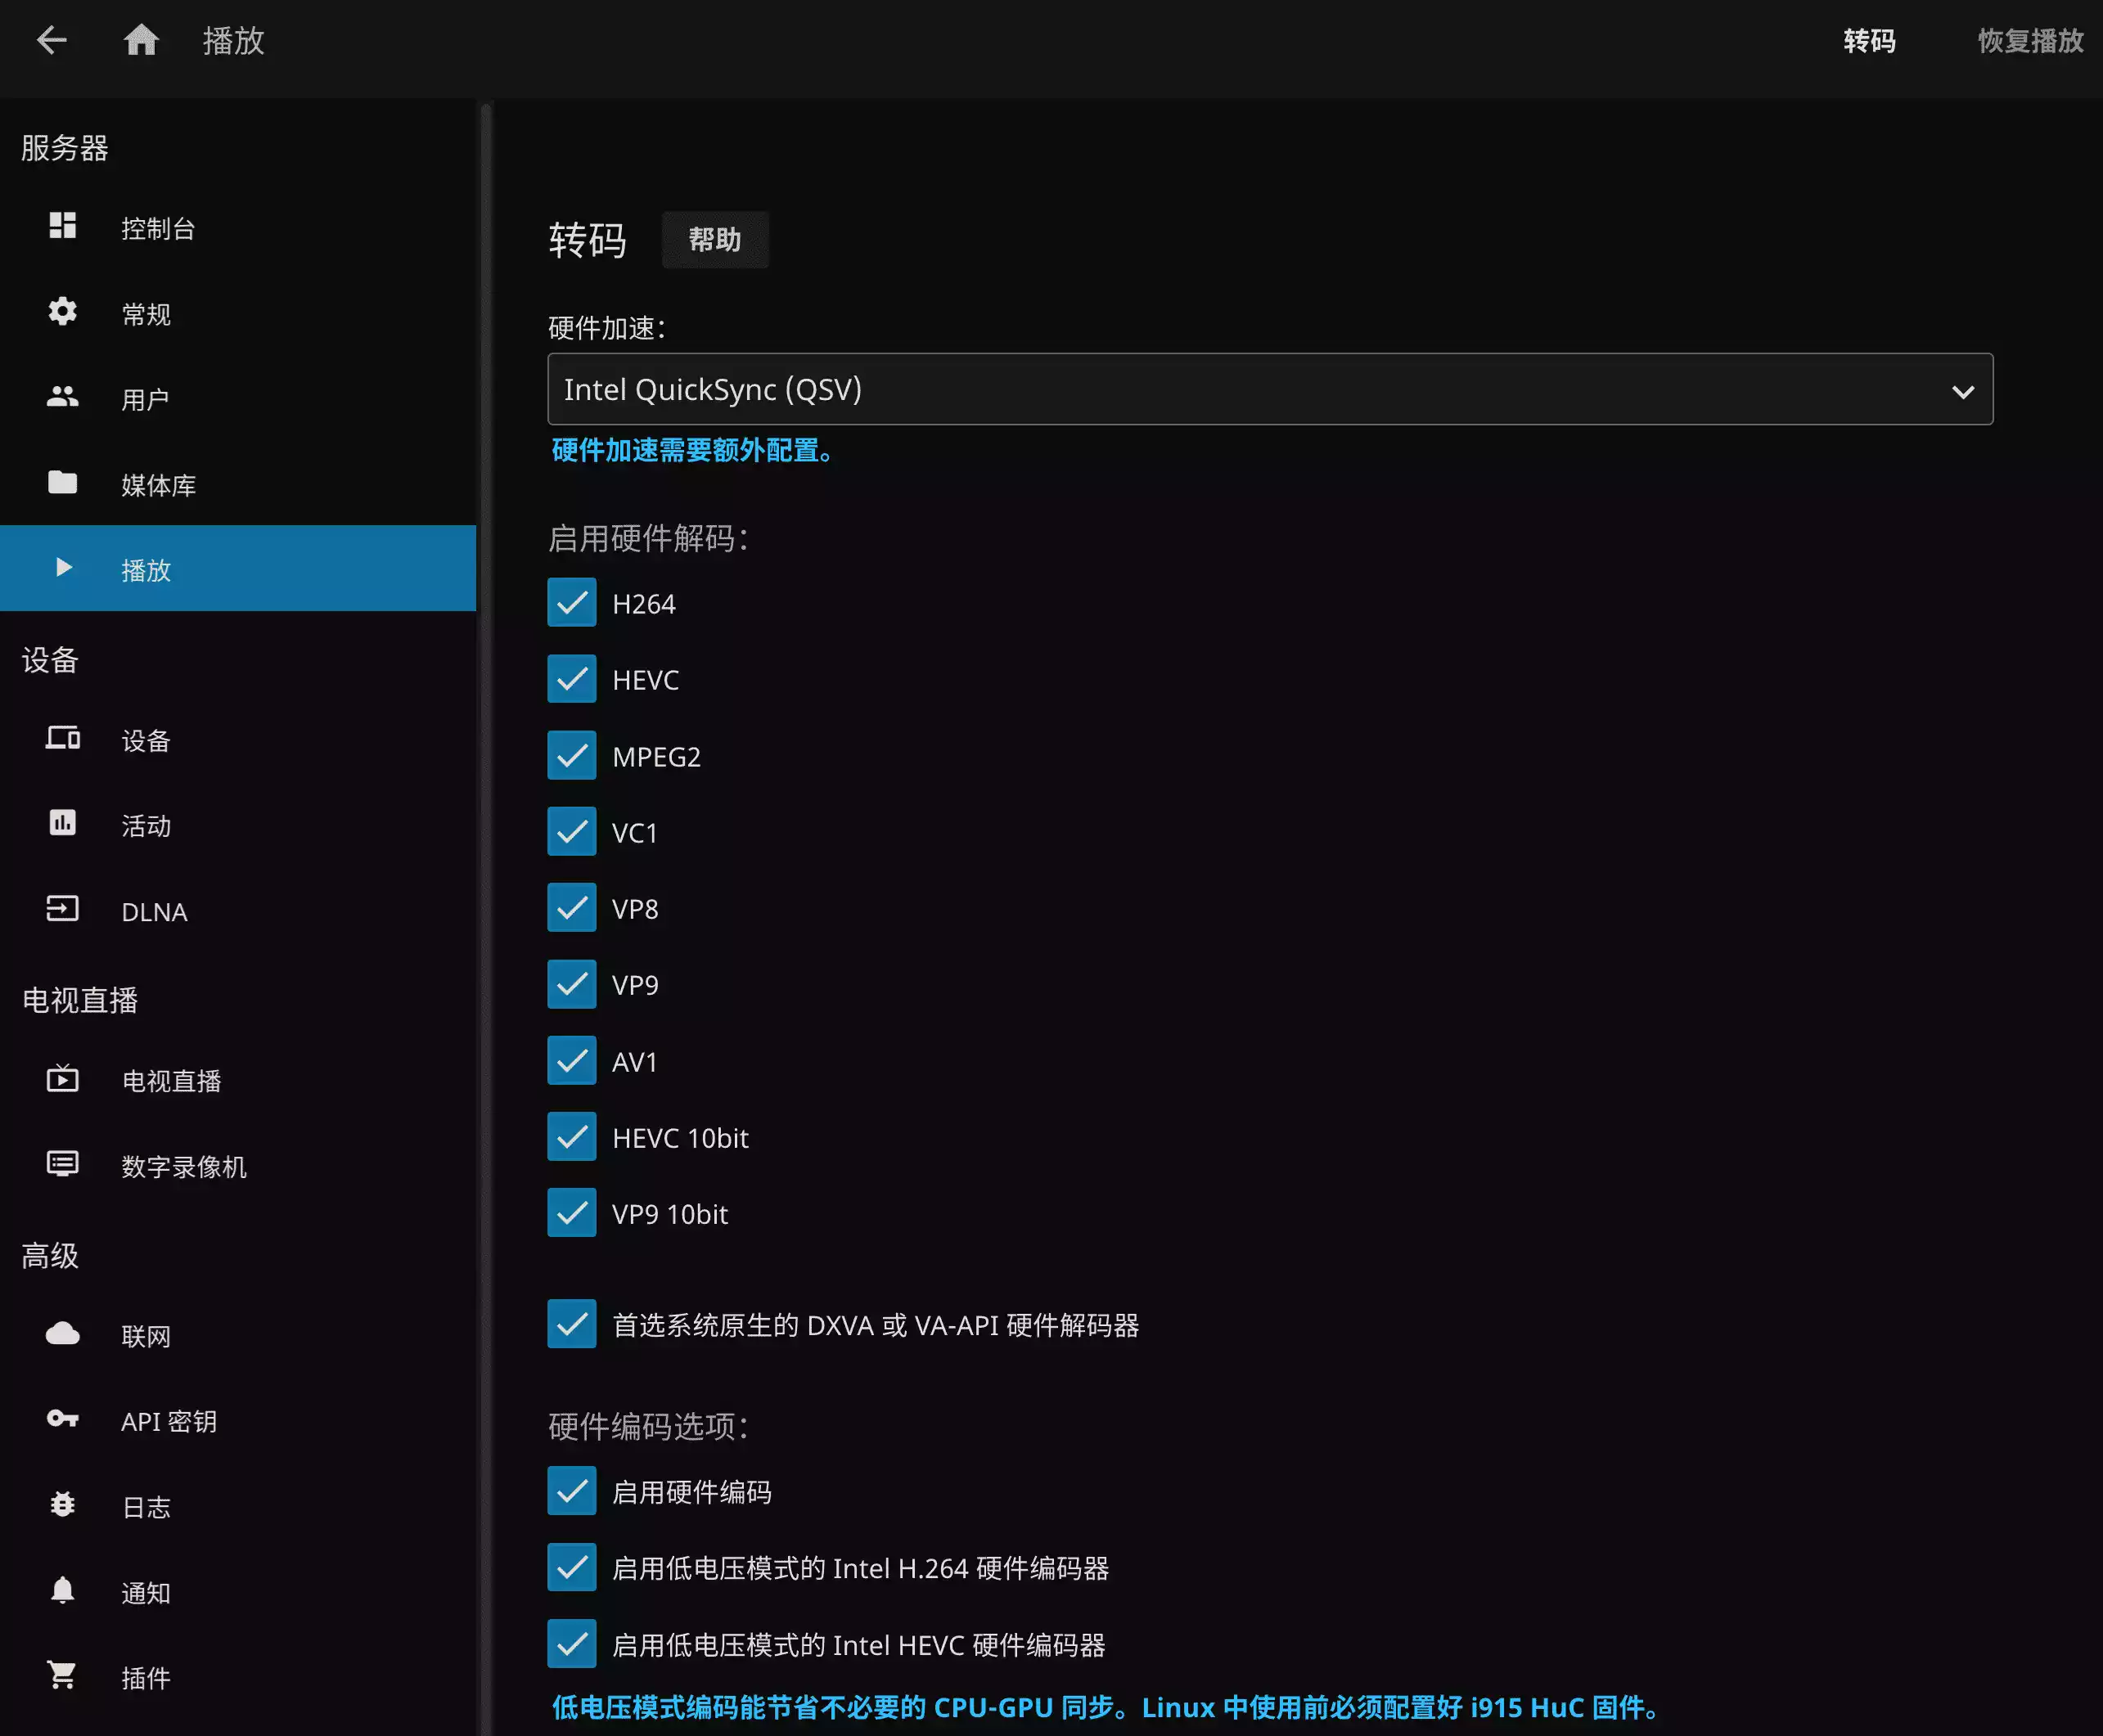Open the 媒体库 libraries section

coord(160,484)
